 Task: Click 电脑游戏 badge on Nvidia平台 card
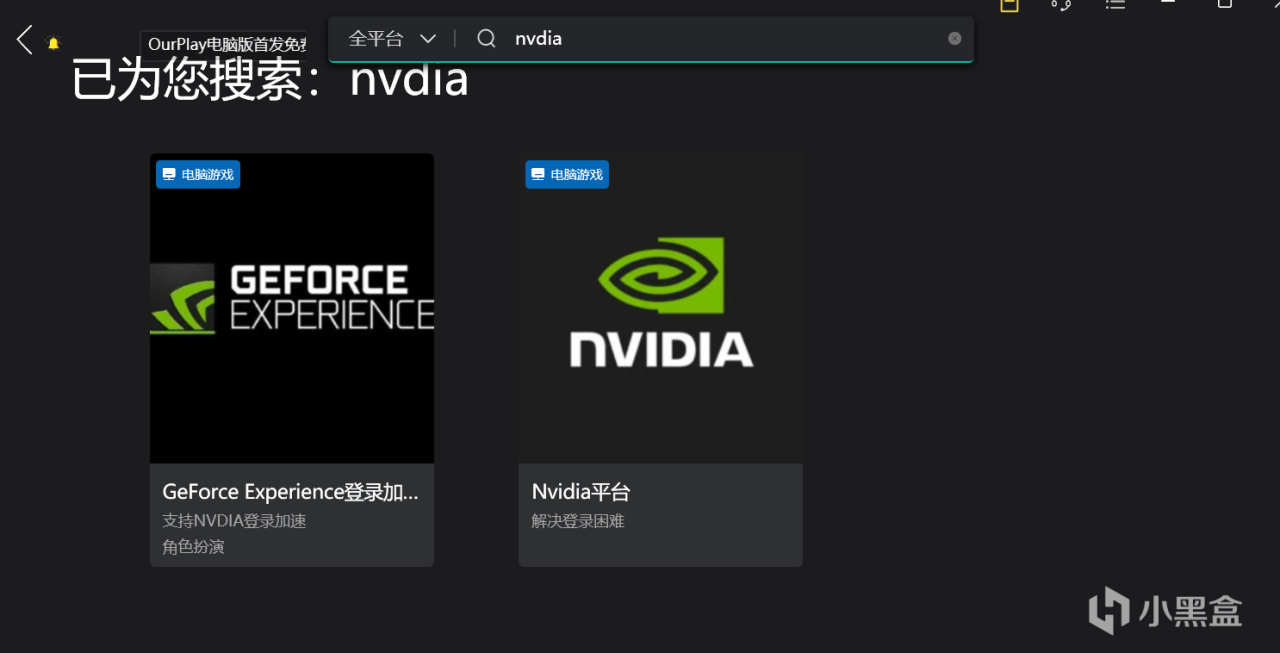(x=567, y=174)
